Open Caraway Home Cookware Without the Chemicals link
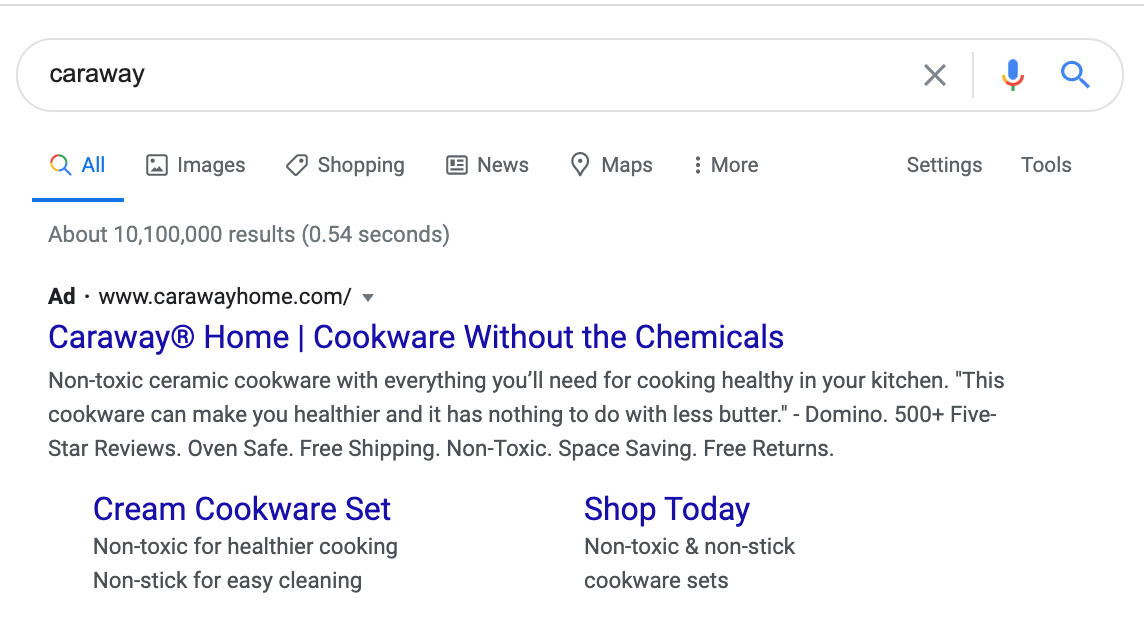The height and width of the screenshot is (630, 1144). tap(416, 337)
